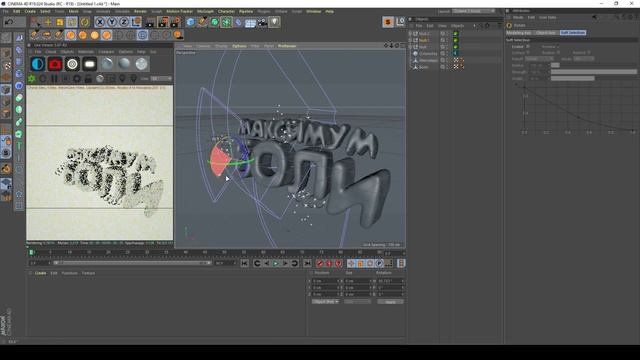Viewport: 640px width, 360px height.
Task: Toggle Enable checkbox in Soft Selection
Action: coord(528,47)
